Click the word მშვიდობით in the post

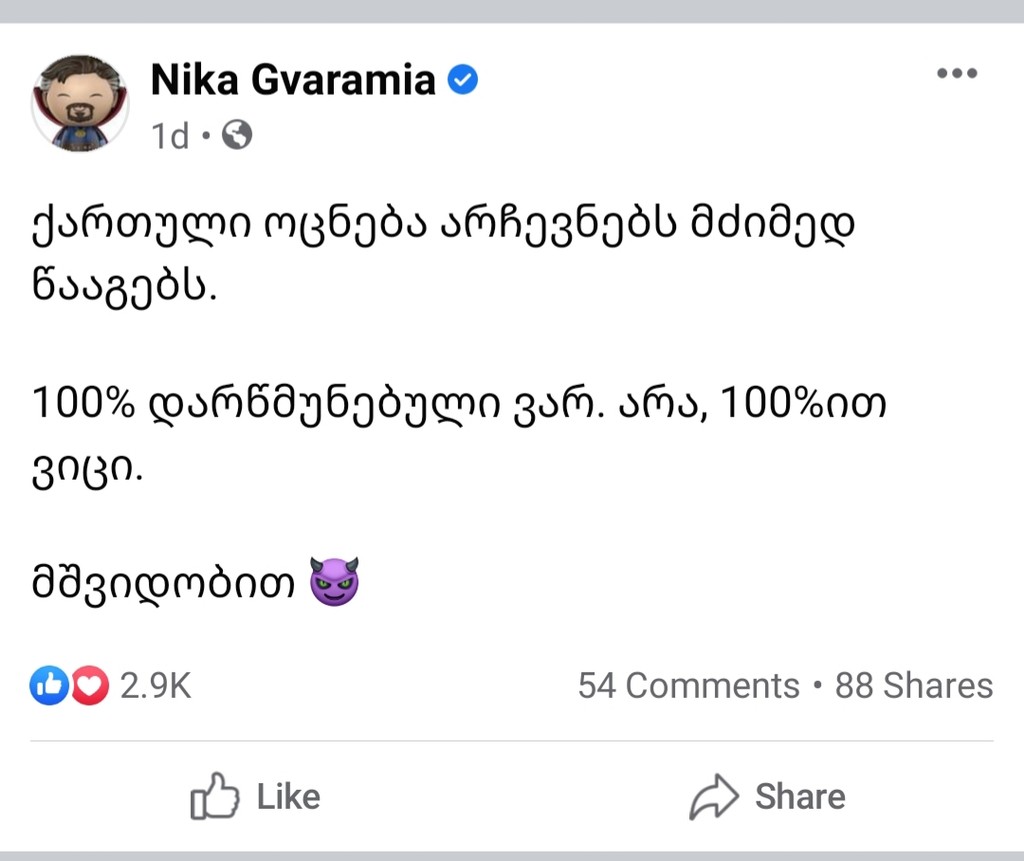pos(164,582)
